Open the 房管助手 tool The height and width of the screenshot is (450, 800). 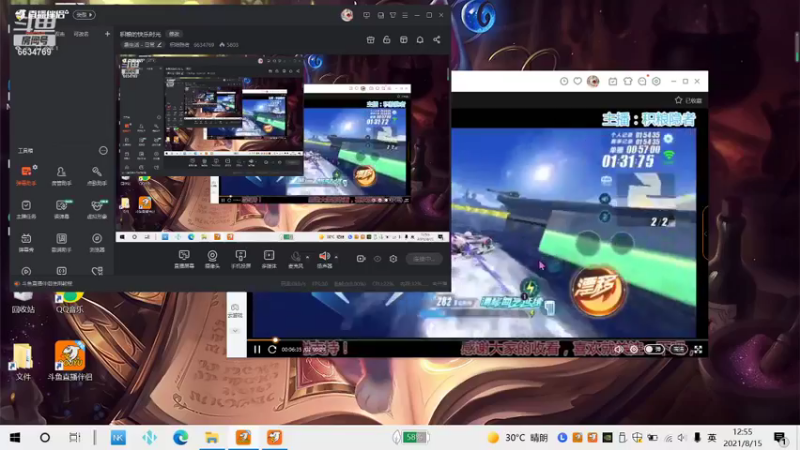tap(61, 176)
